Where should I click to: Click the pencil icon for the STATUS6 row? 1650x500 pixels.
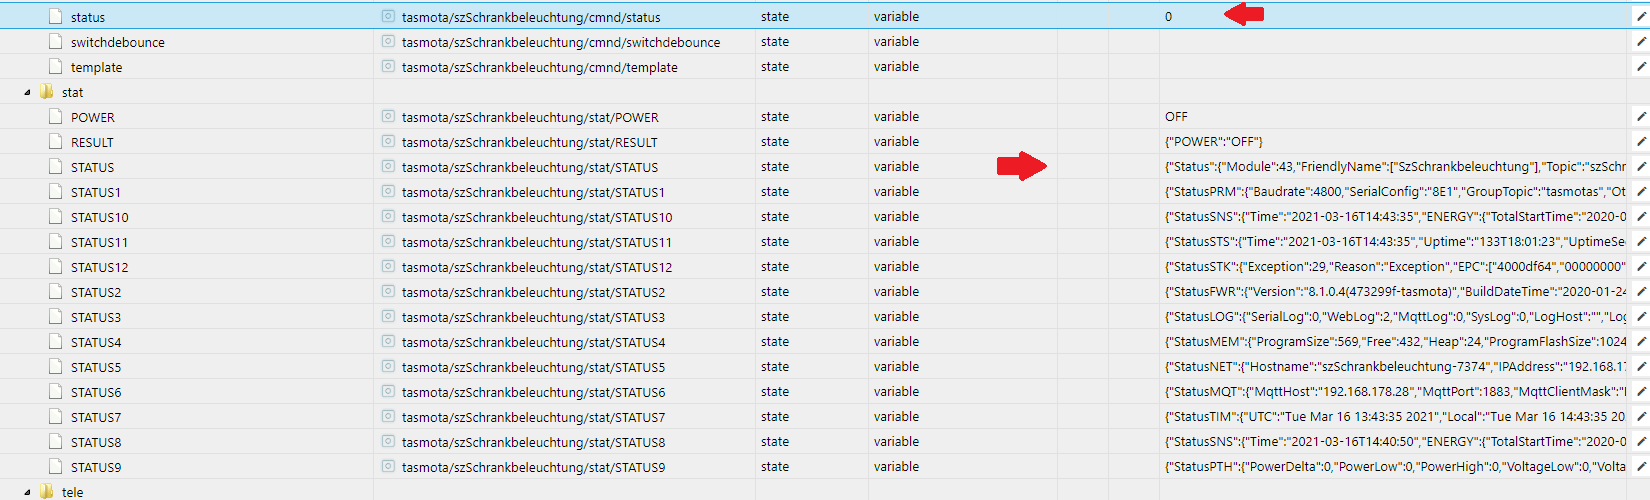[1640, 392]
